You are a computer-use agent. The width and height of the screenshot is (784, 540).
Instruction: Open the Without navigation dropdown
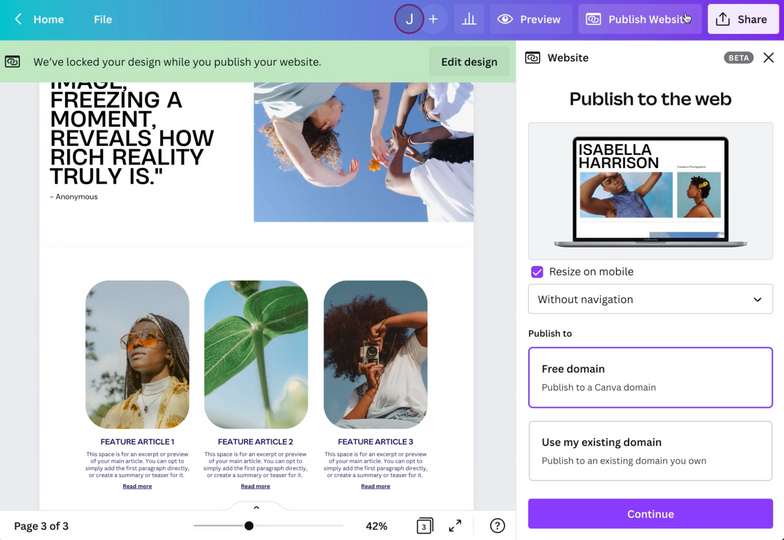tap(650, 299)
